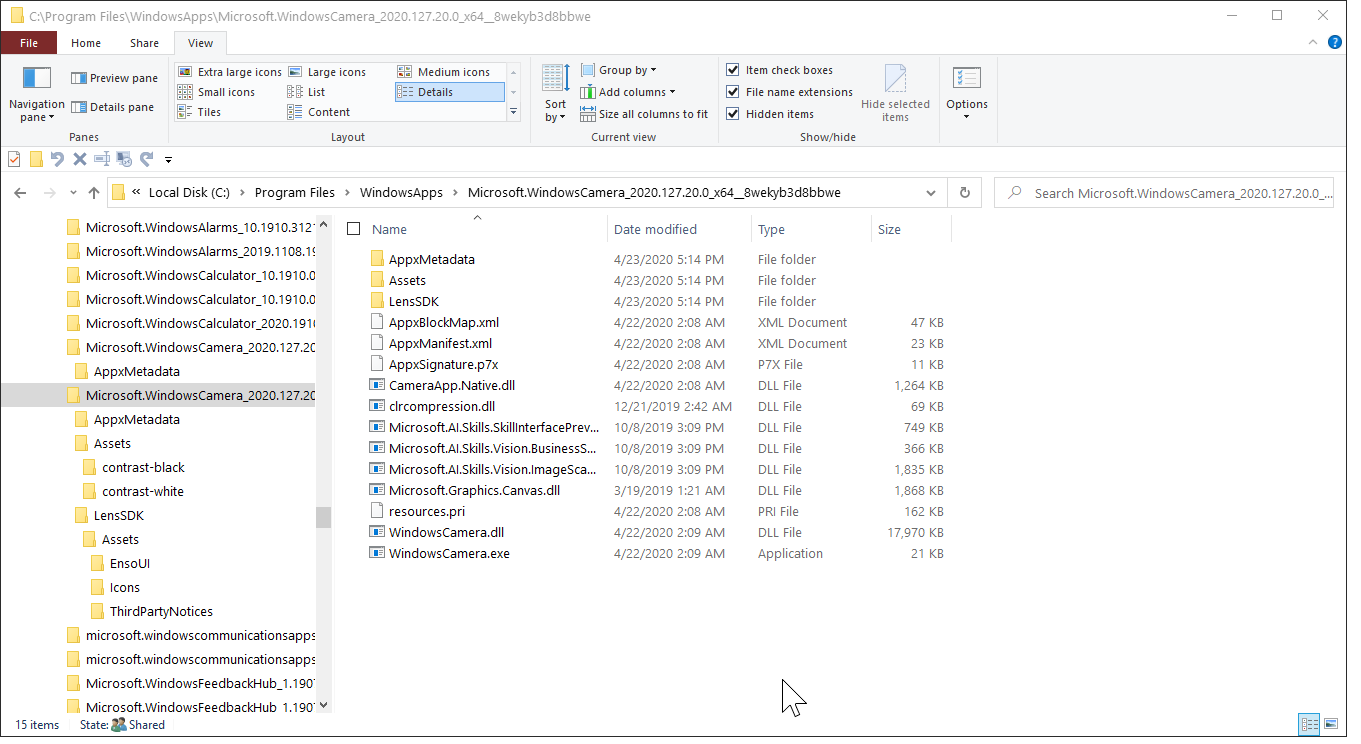1361x744 pixels.
Task: Switch to large thumbnails view in status bar
Action: click(x=1331, y=724)
